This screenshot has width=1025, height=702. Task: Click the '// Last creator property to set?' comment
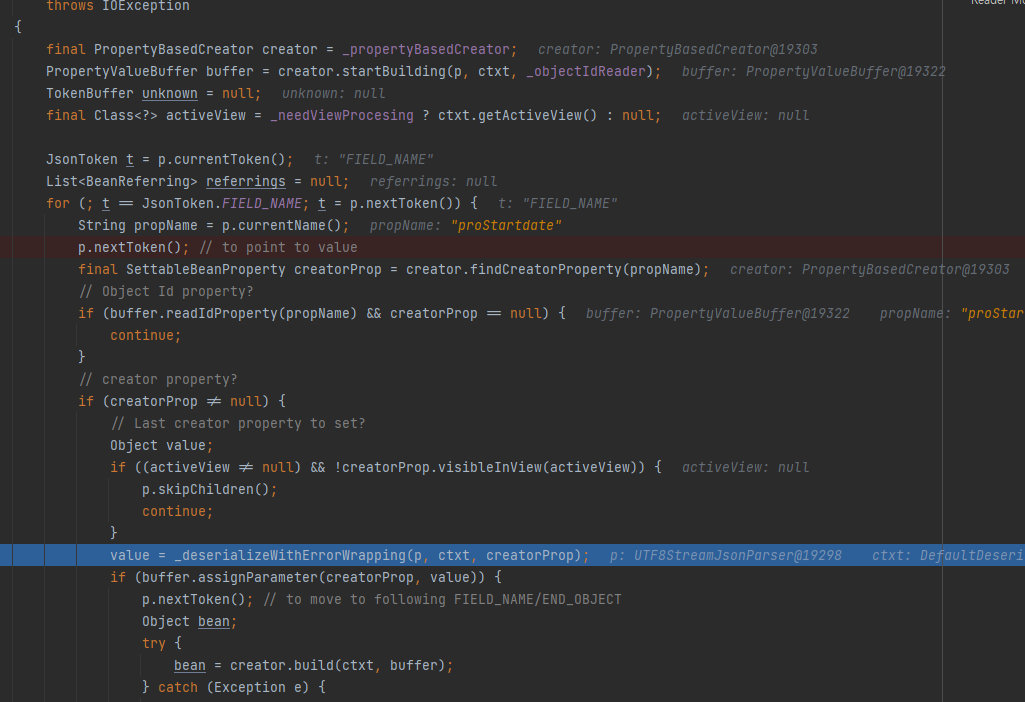point(237,424)
